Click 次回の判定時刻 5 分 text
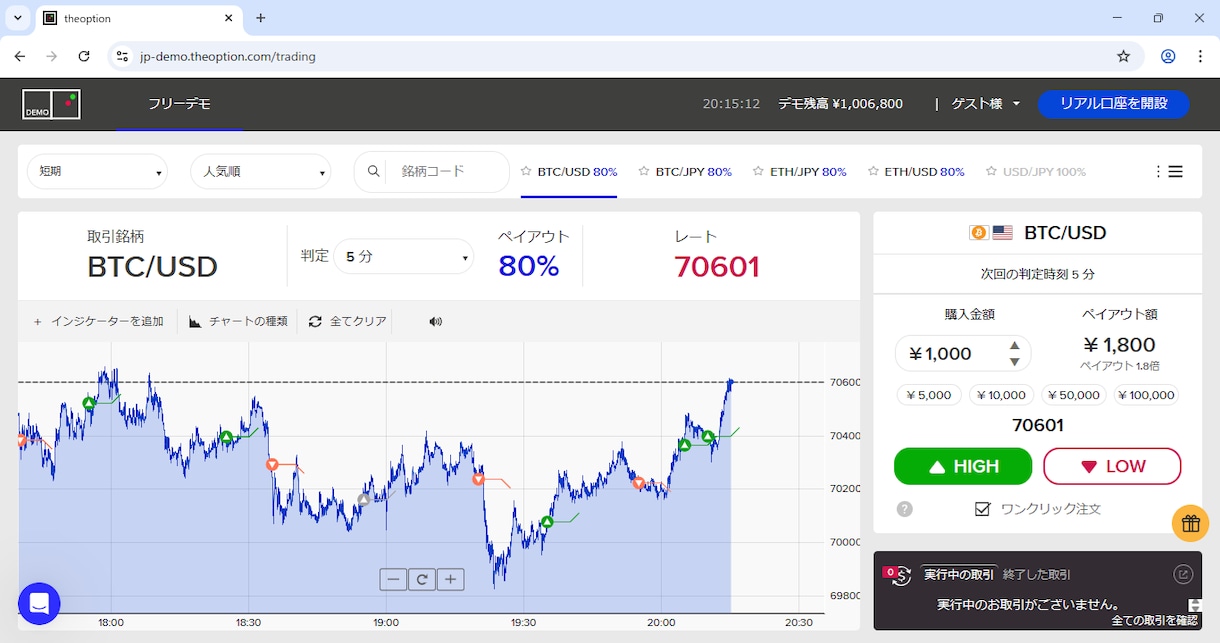 [1037, 273]
